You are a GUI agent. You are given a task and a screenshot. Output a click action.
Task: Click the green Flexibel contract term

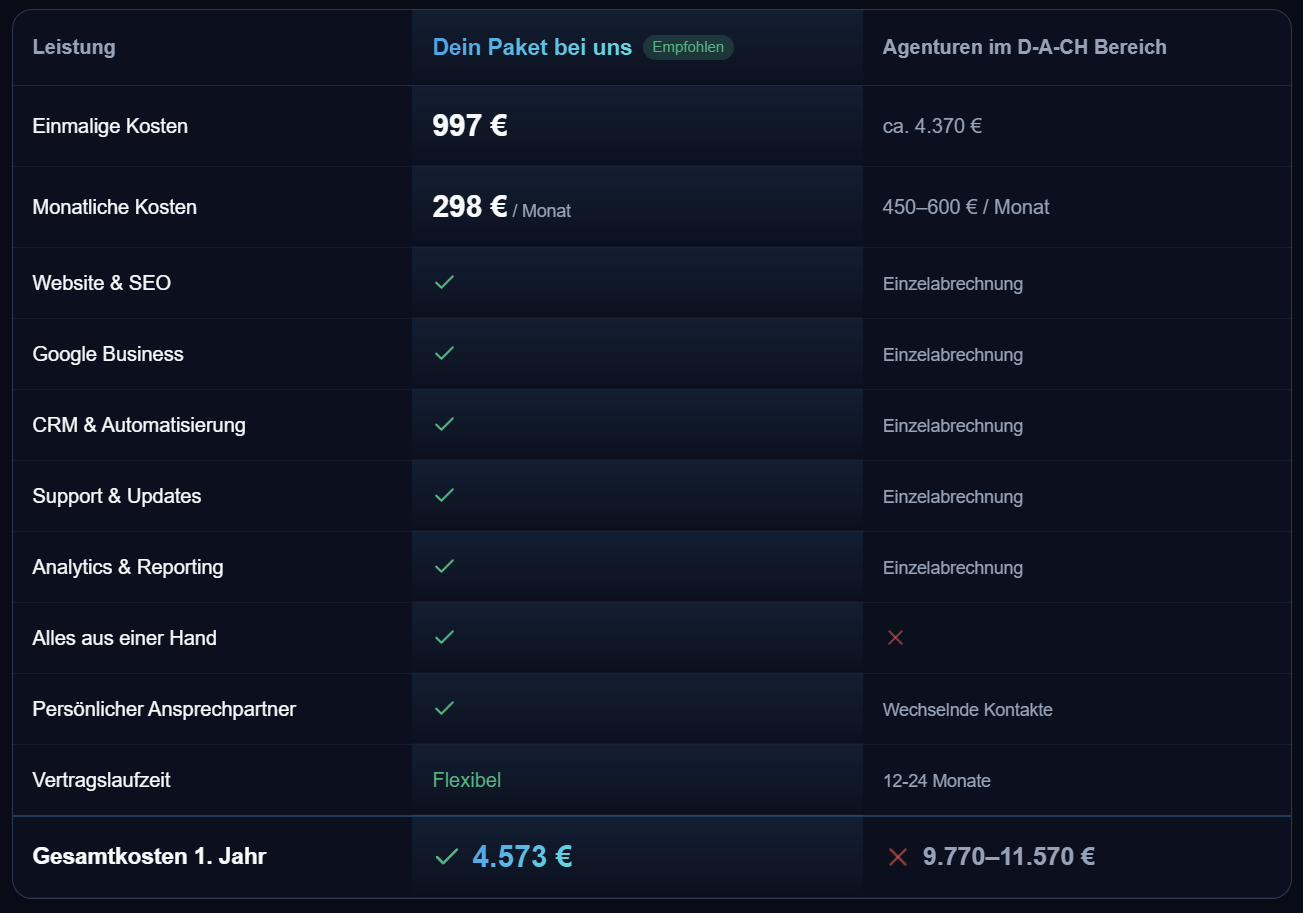pyautogui.click(x=466, y=780)
